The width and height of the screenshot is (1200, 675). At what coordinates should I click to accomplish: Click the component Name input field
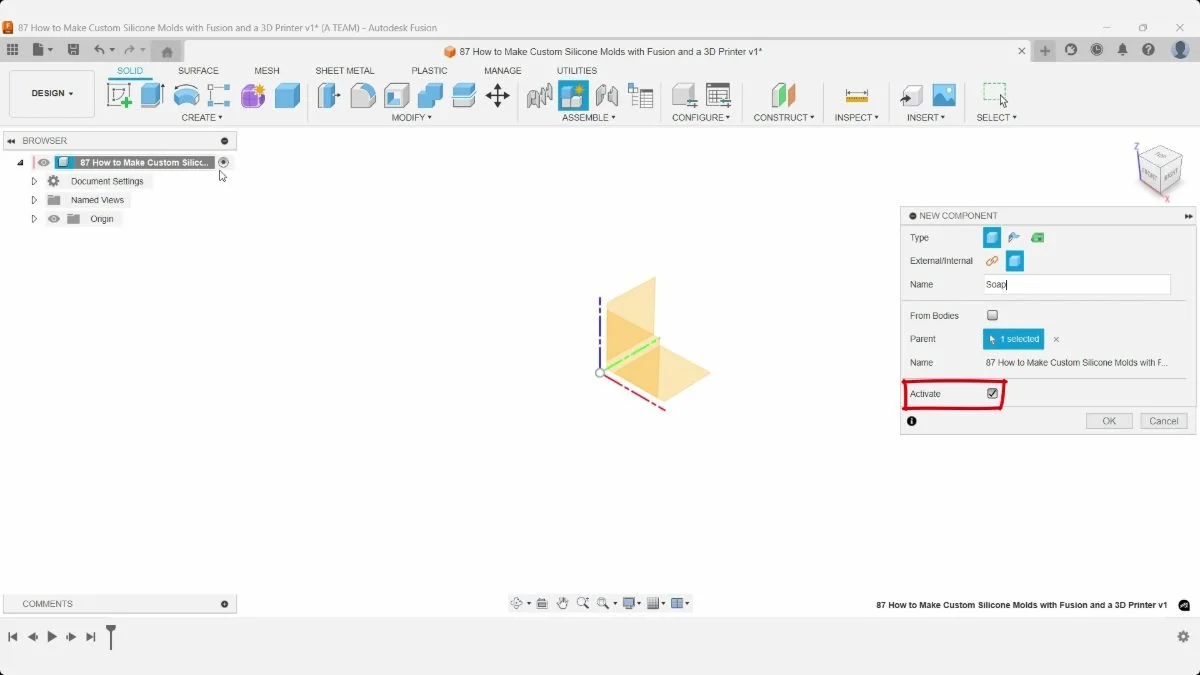click(1076, 284)
